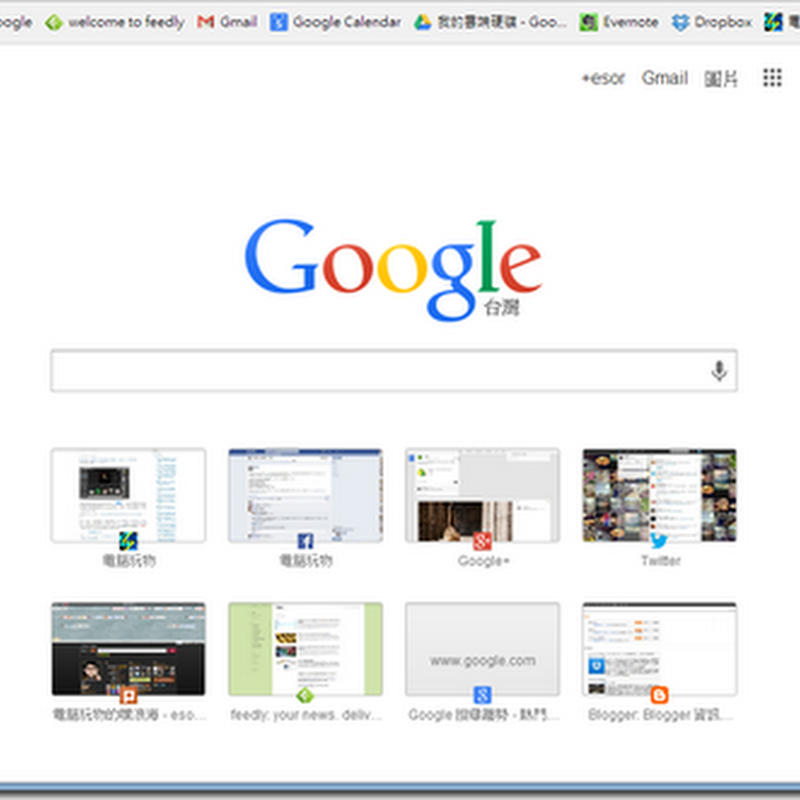This screenshot has width=800, height=800.
Task: Click the Evernote elephant bookmark icon
Action: (588, 22)
